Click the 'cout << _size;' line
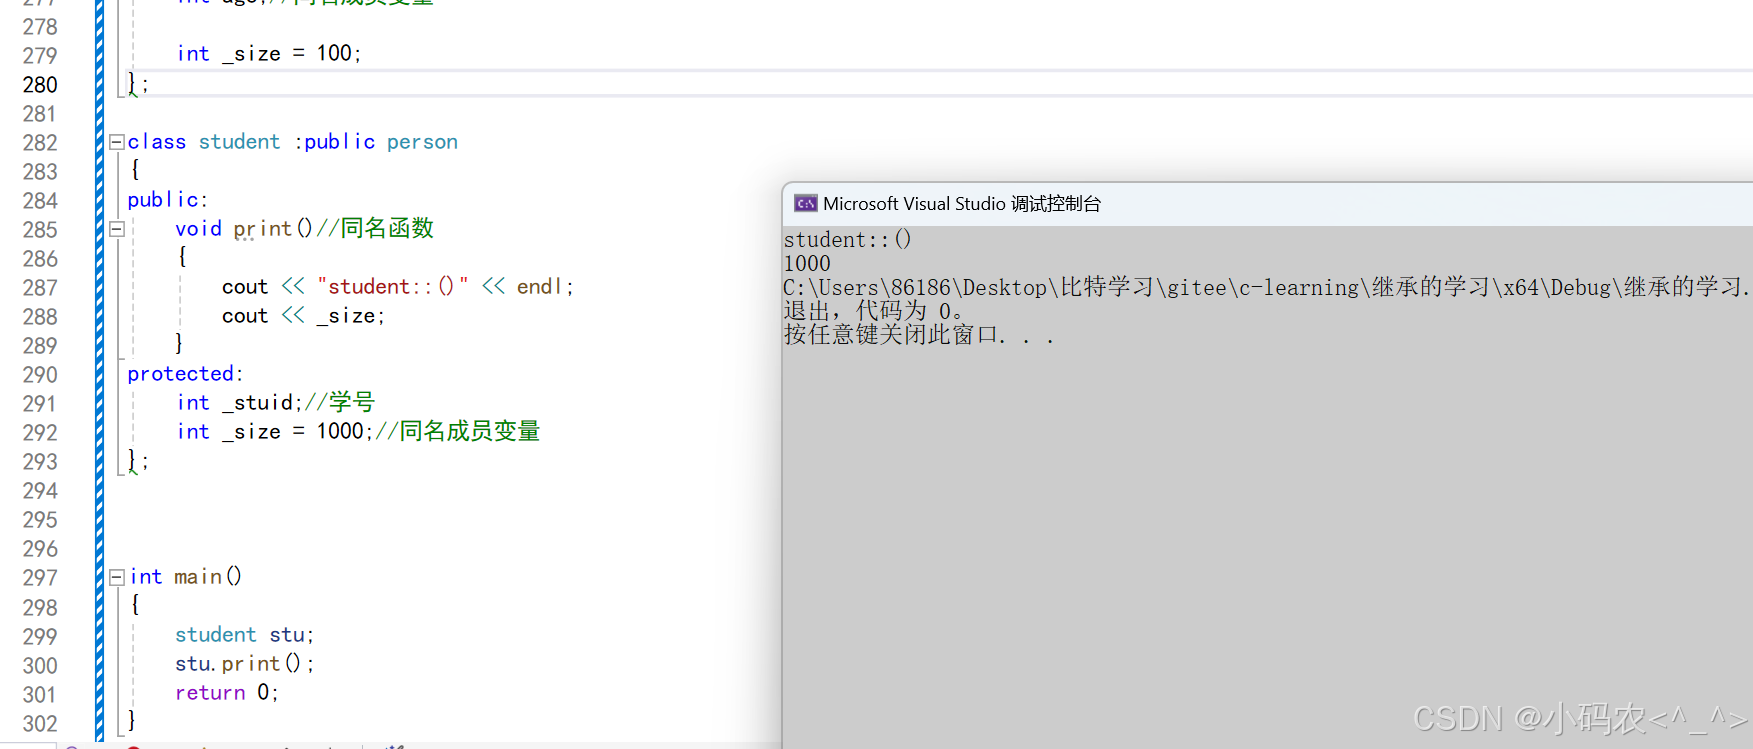Screen dimensions: 1753x749 303,316
